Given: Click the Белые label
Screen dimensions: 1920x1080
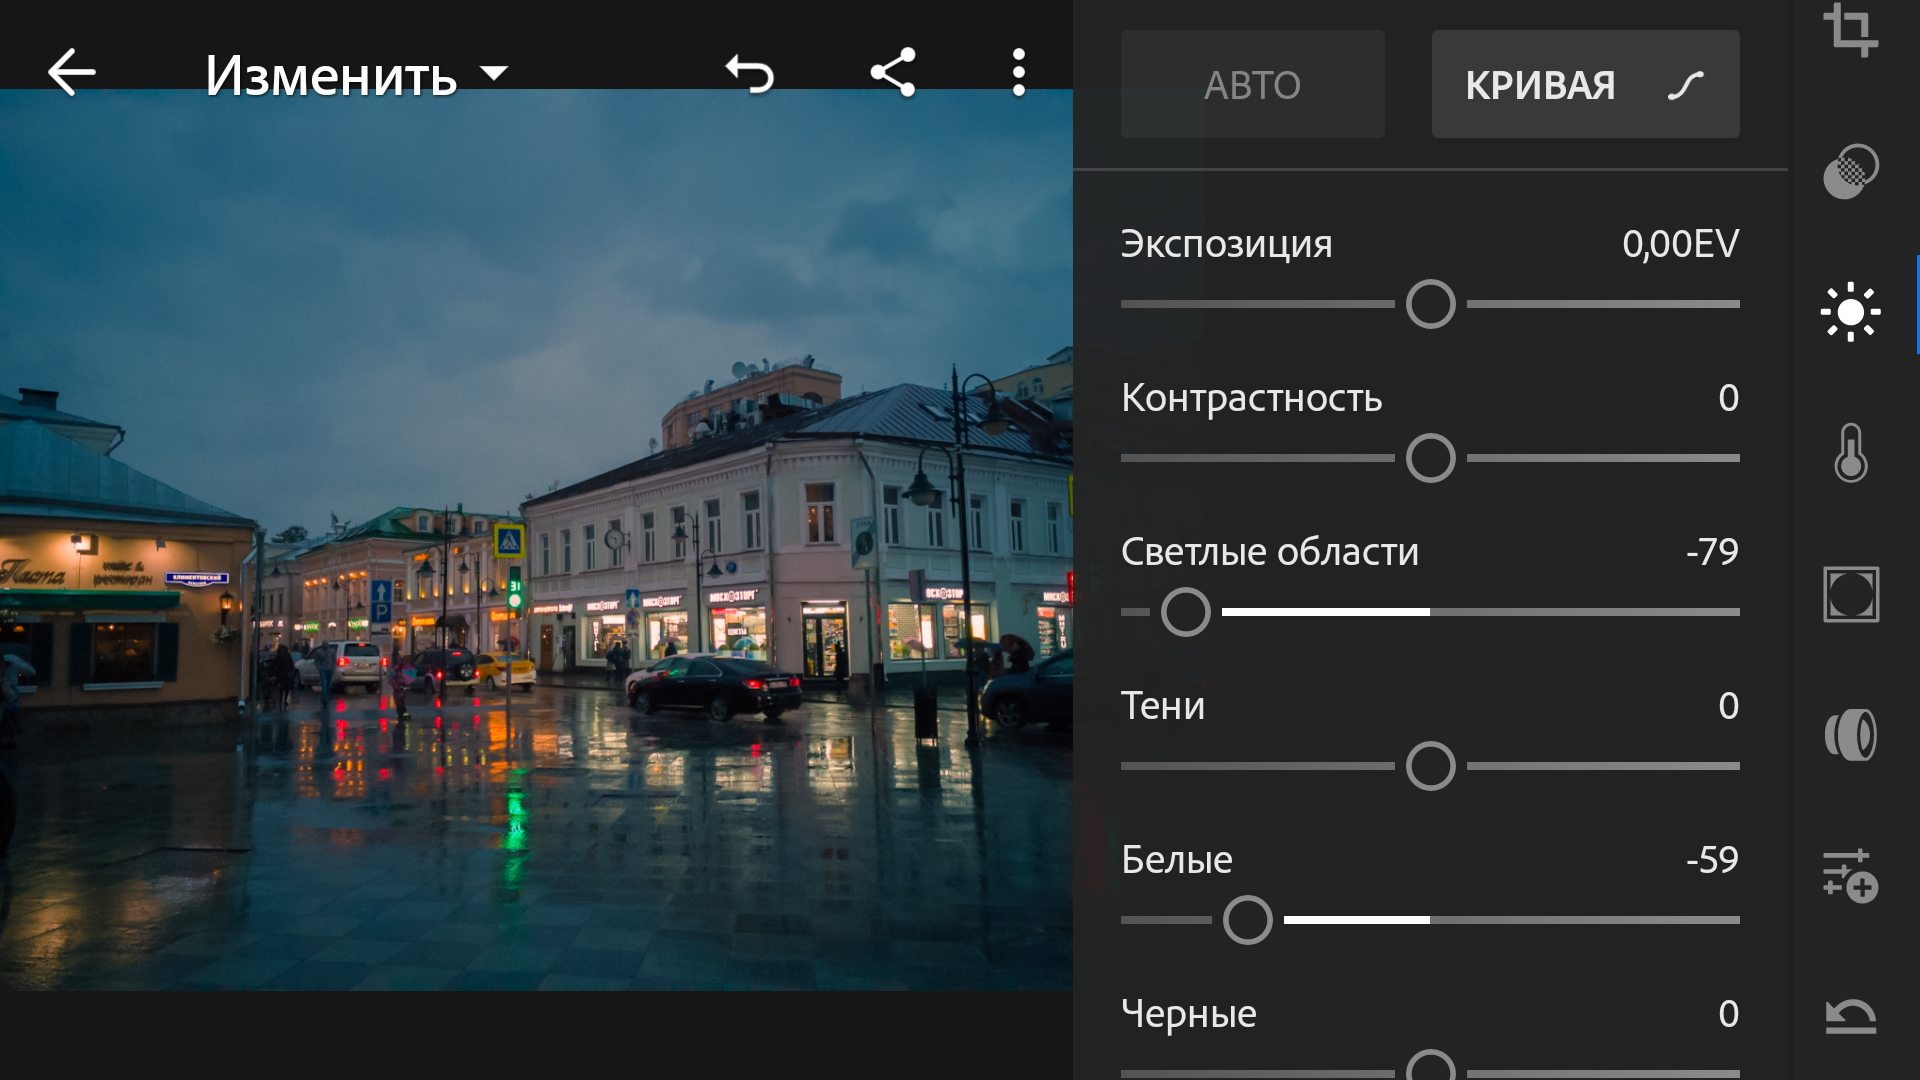Looking at the screenshot, I should click(1176, 860).
